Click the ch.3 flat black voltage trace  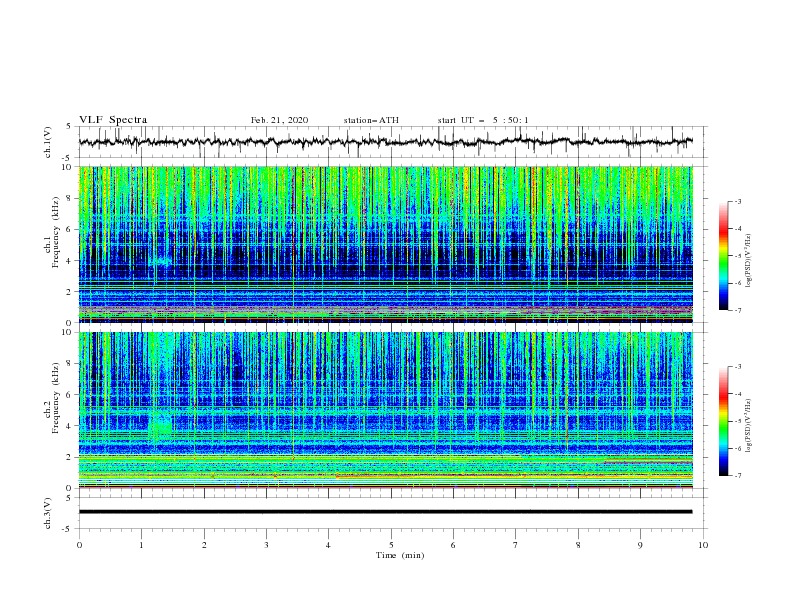[386, 512]
